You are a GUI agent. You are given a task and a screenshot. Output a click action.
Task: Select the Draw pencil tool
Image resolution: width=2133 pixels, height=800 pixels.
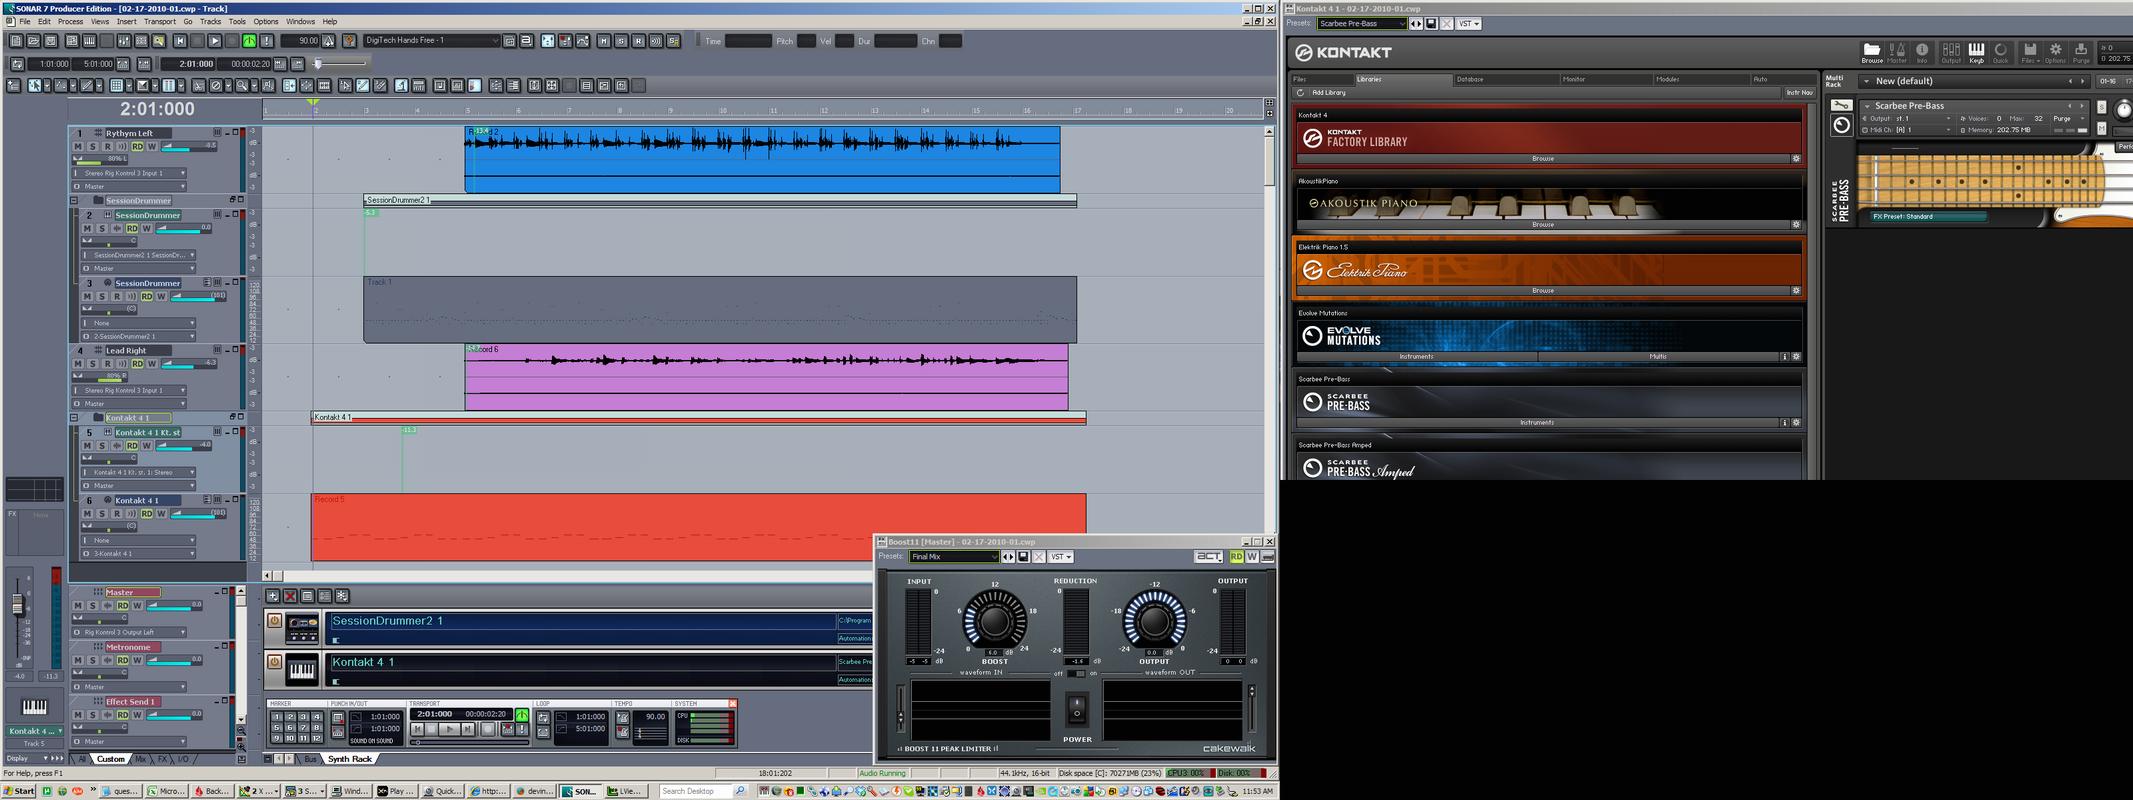(x=87, y=86)
